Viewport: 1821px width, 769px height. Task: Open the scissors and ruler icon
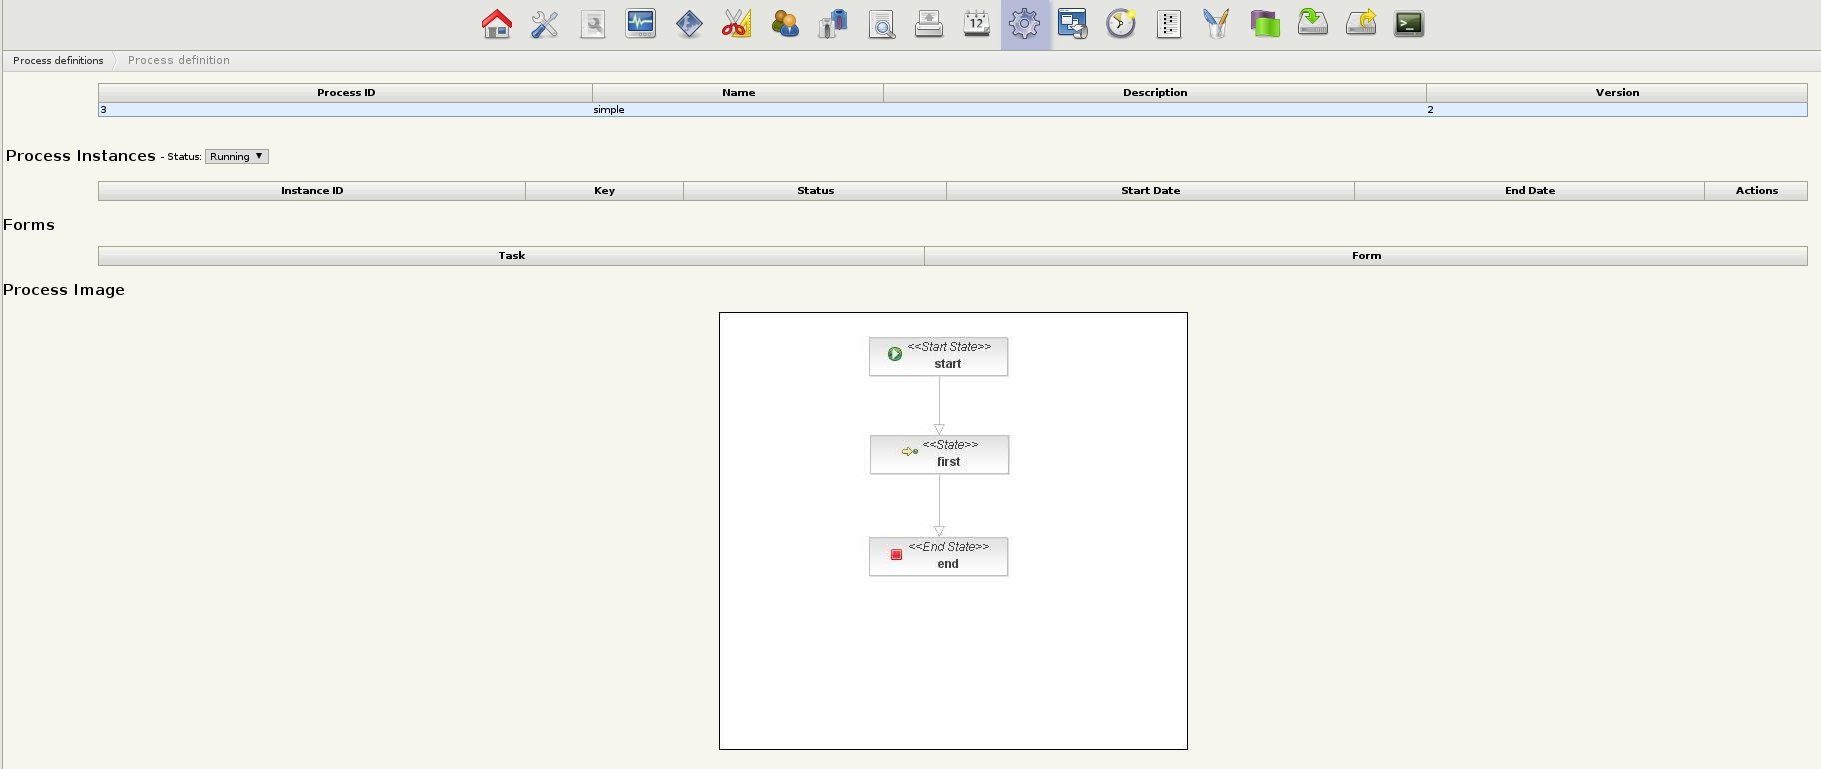737,24
